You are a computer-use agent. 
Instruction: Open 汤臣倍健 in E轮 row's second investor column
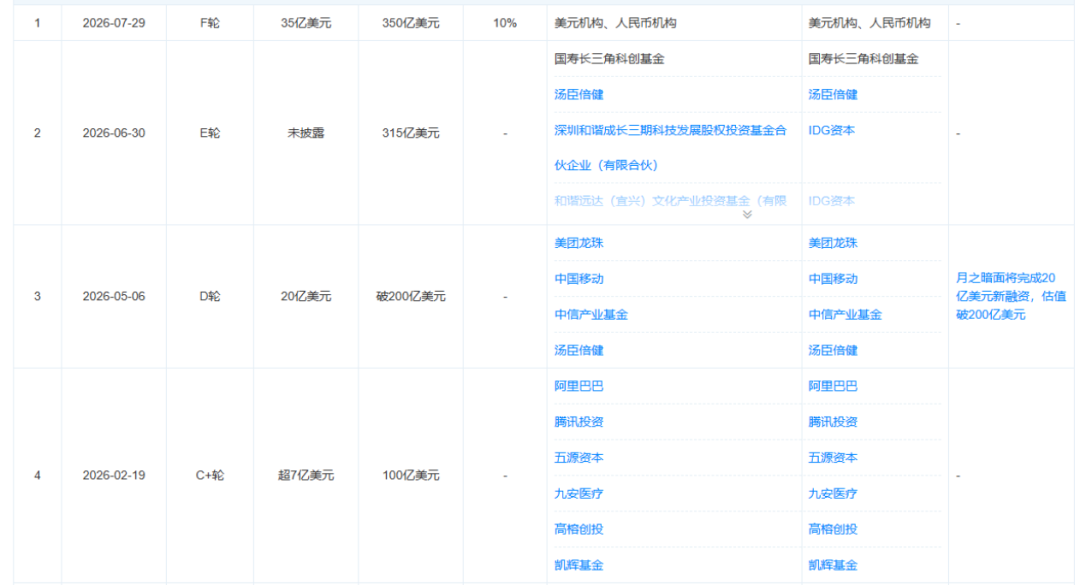coord(833,94)
